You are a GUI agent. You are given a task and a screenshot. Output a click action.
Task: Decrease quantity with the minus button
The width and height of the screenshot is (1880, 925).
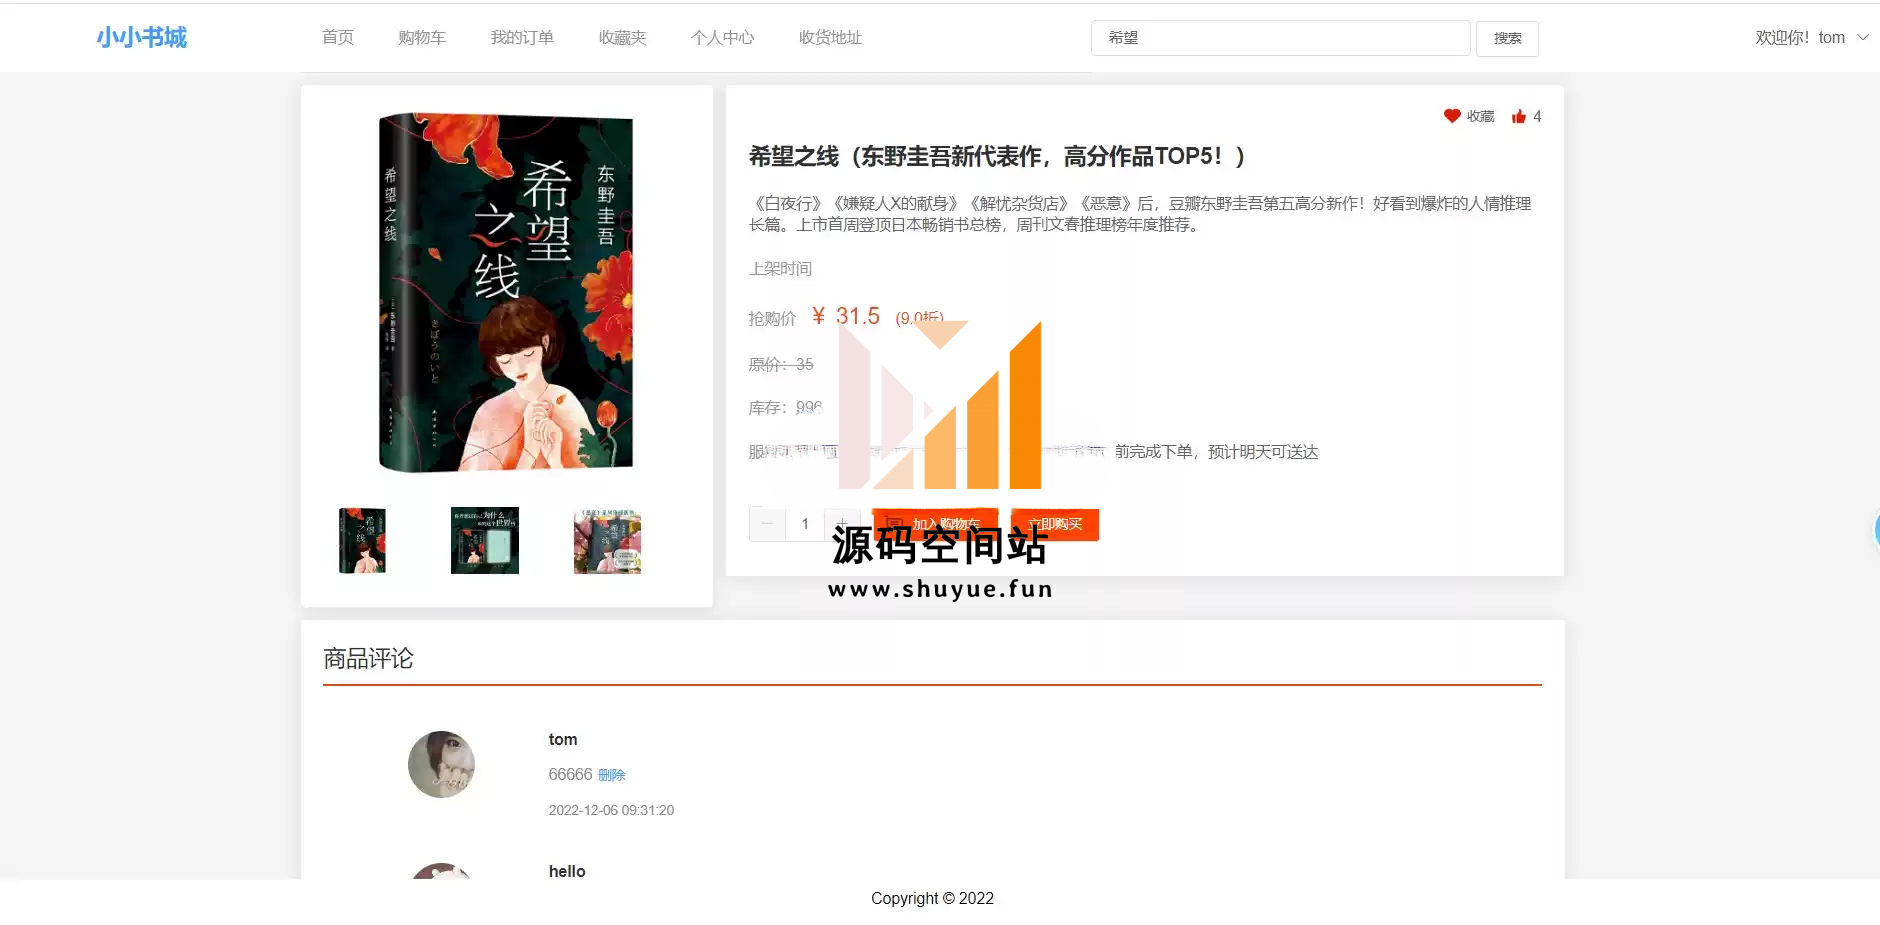(767, 524)
